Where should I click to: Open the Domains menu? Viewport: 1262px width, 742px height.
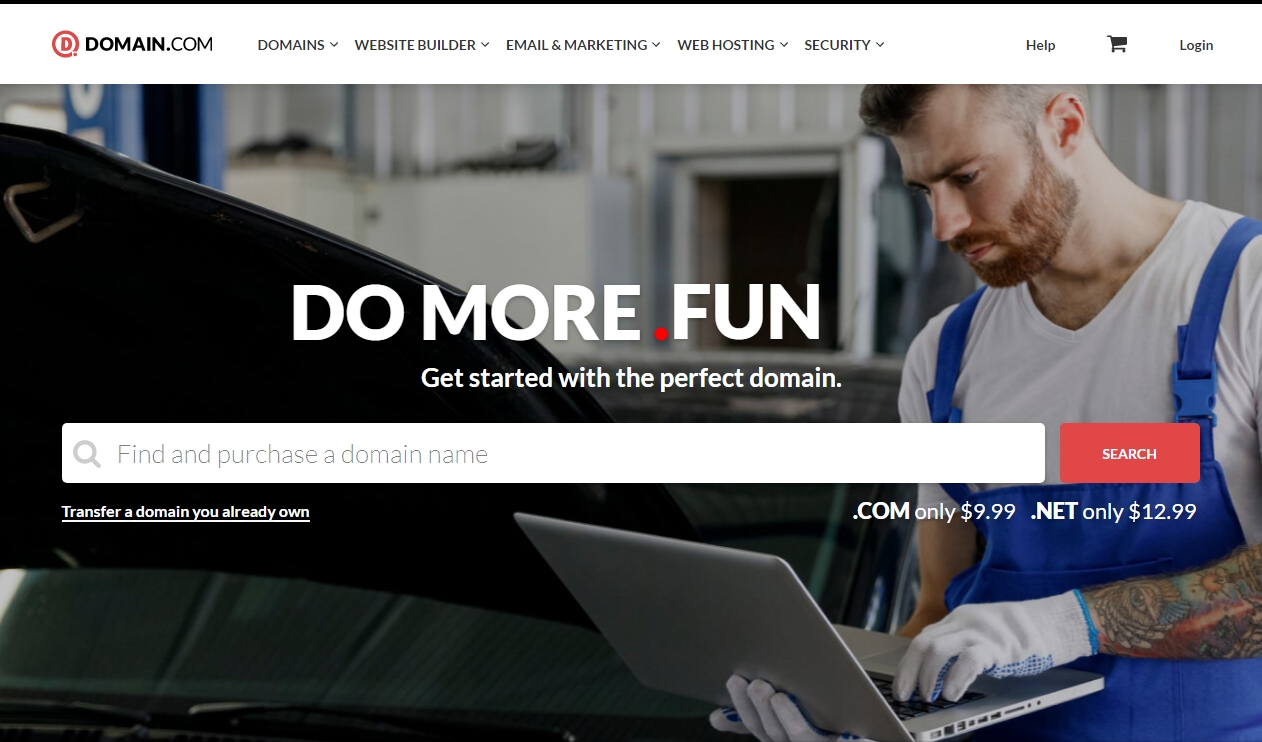coord(291,45)
